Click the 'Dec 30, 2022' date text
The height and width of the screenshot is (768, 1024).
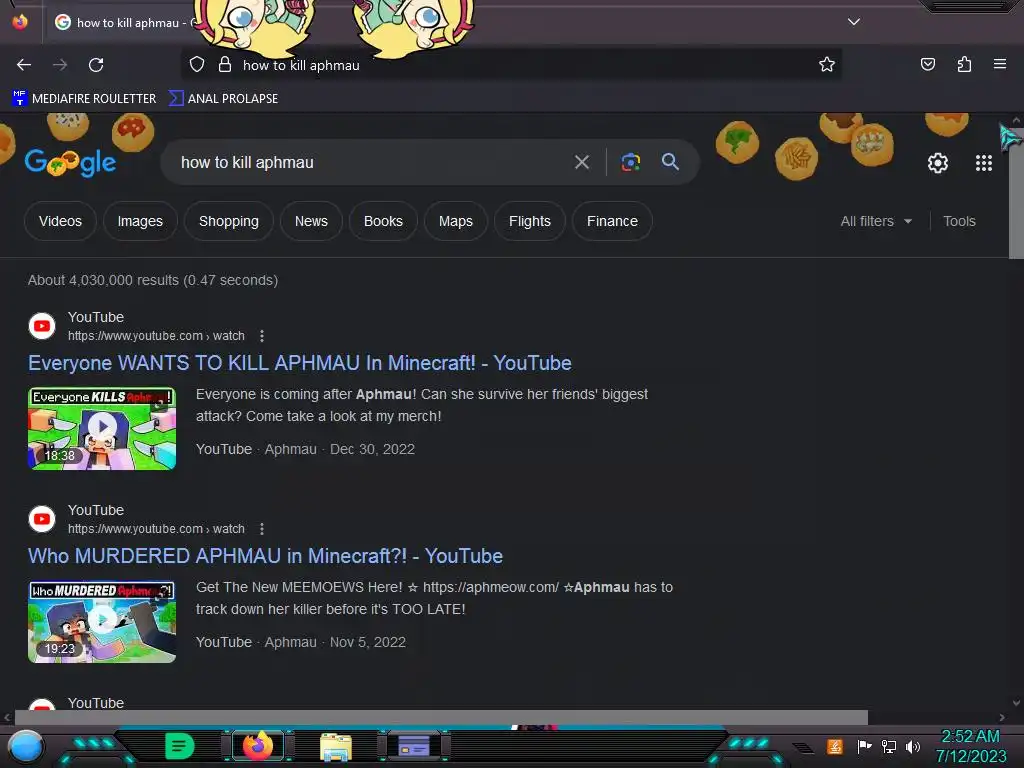click(372, 449)
